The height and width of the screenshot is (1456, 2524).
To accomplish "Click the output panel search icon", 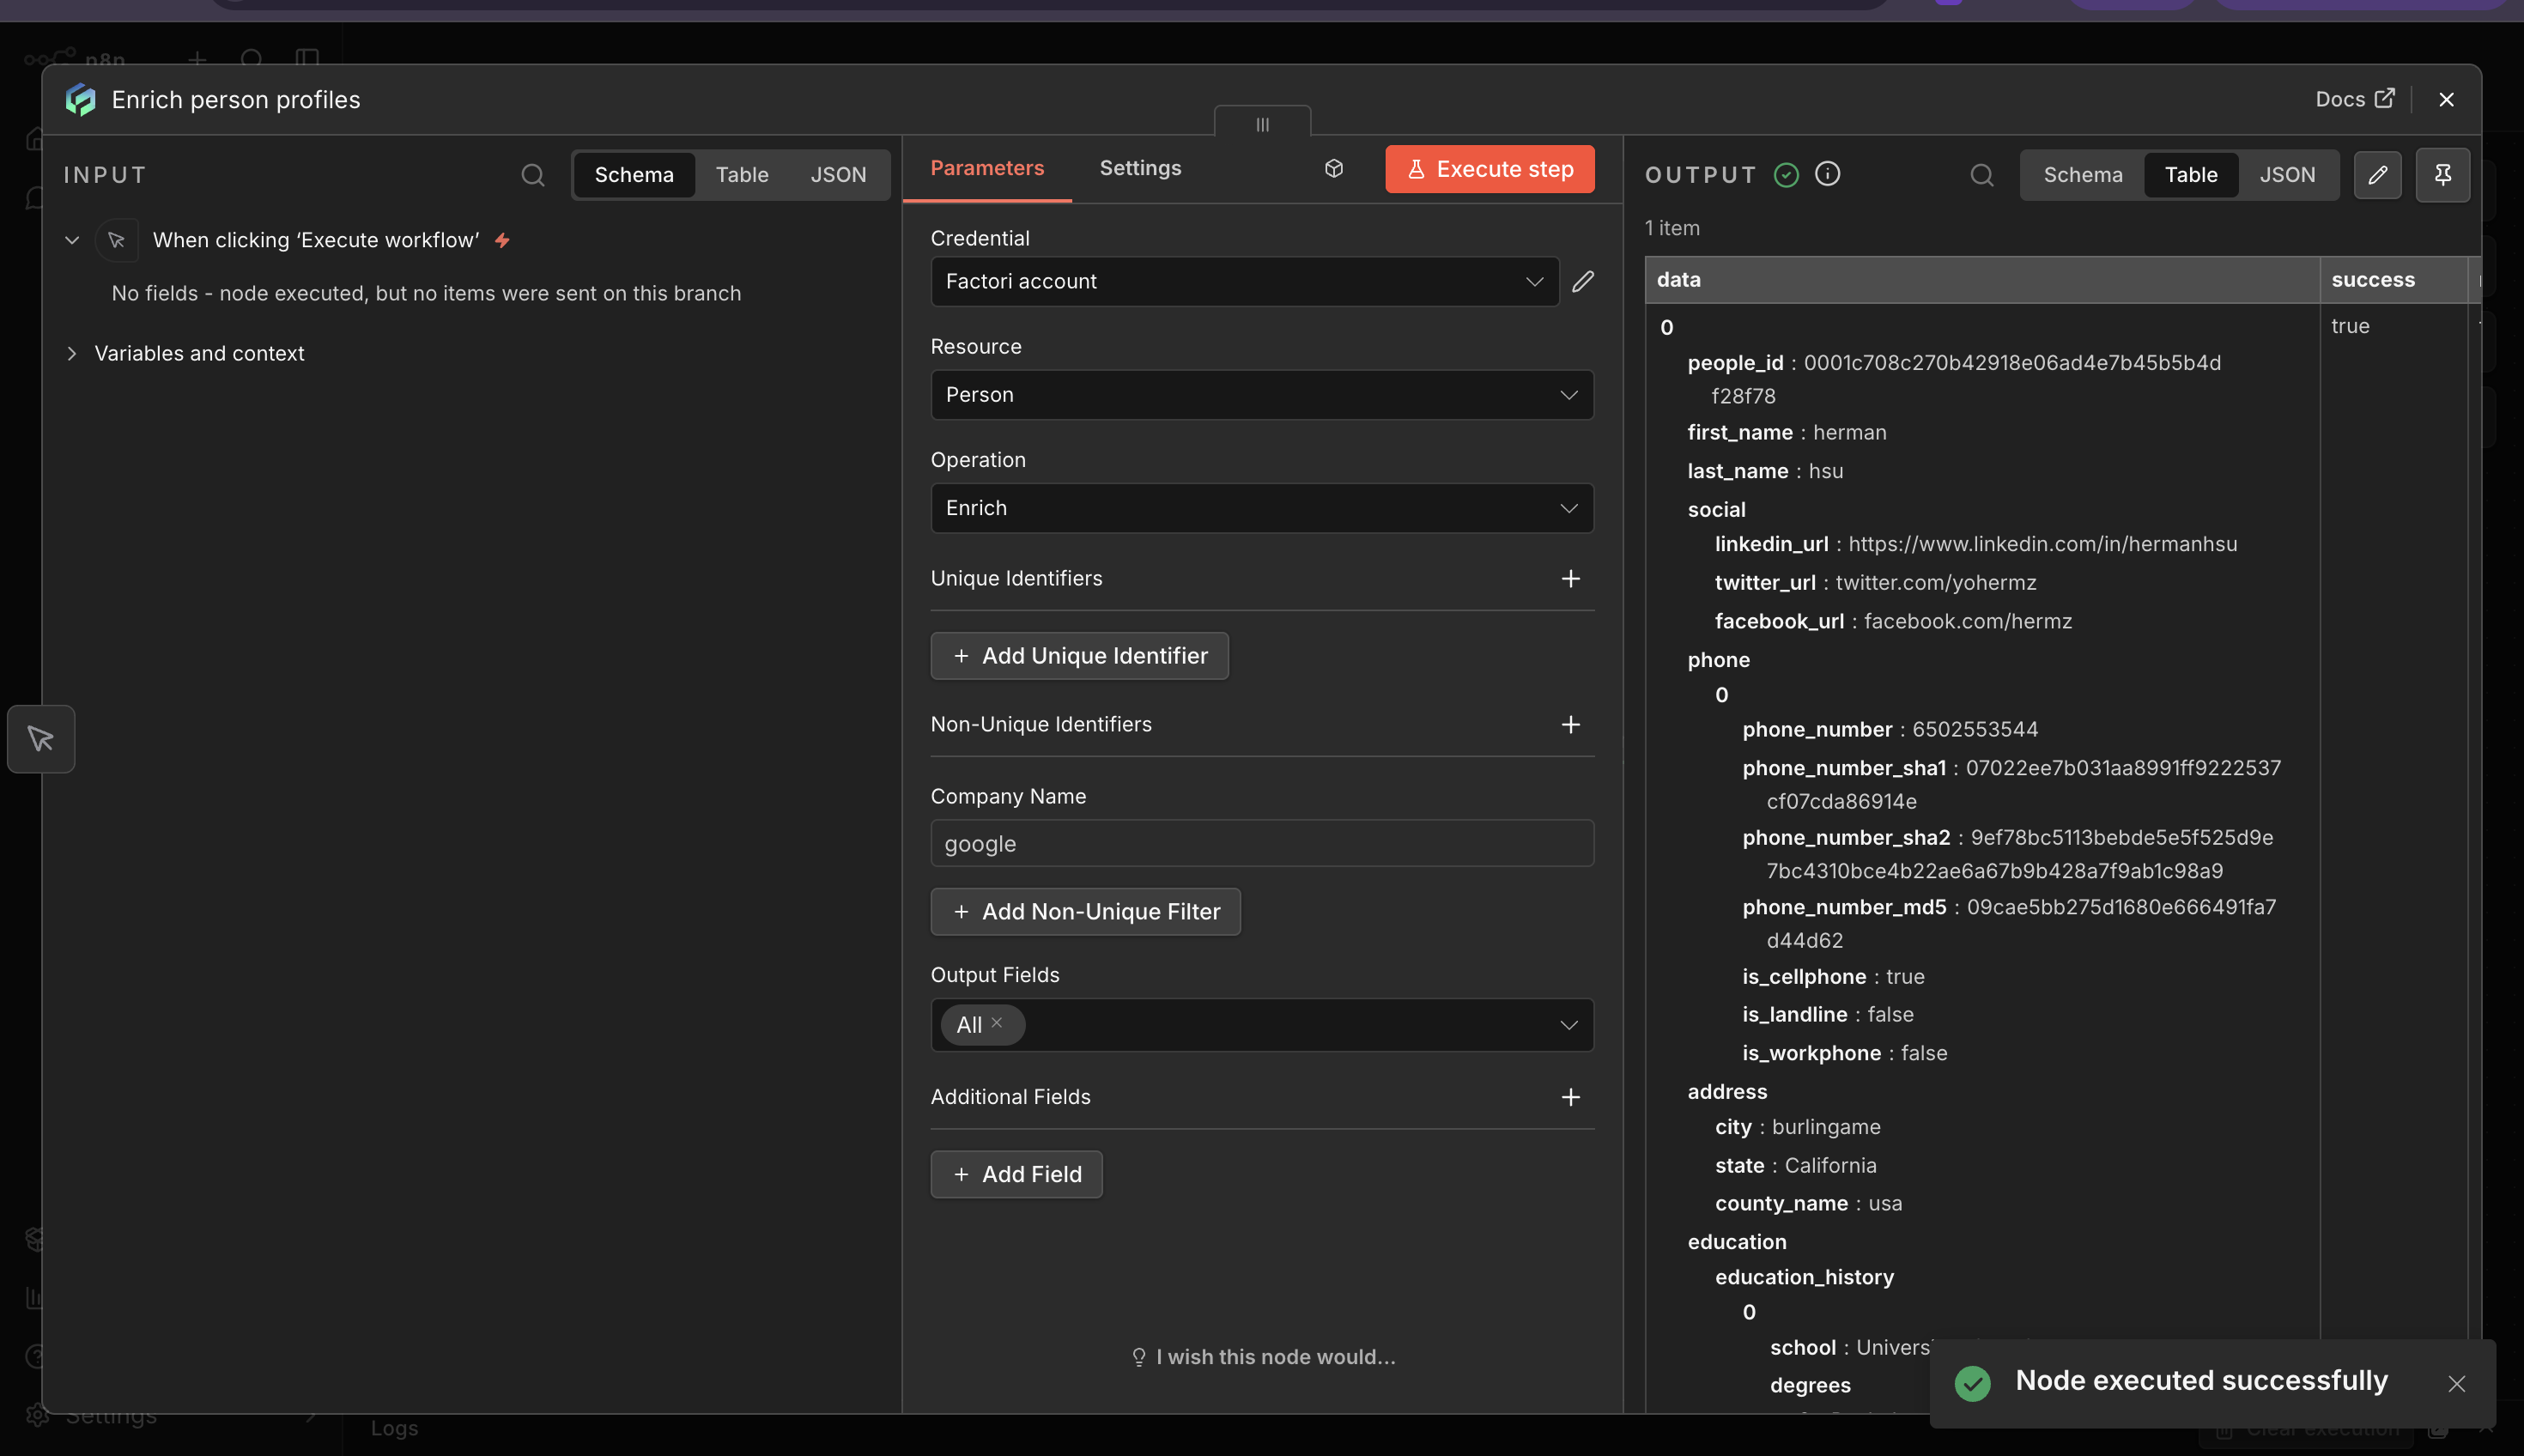I will 1981,175.
